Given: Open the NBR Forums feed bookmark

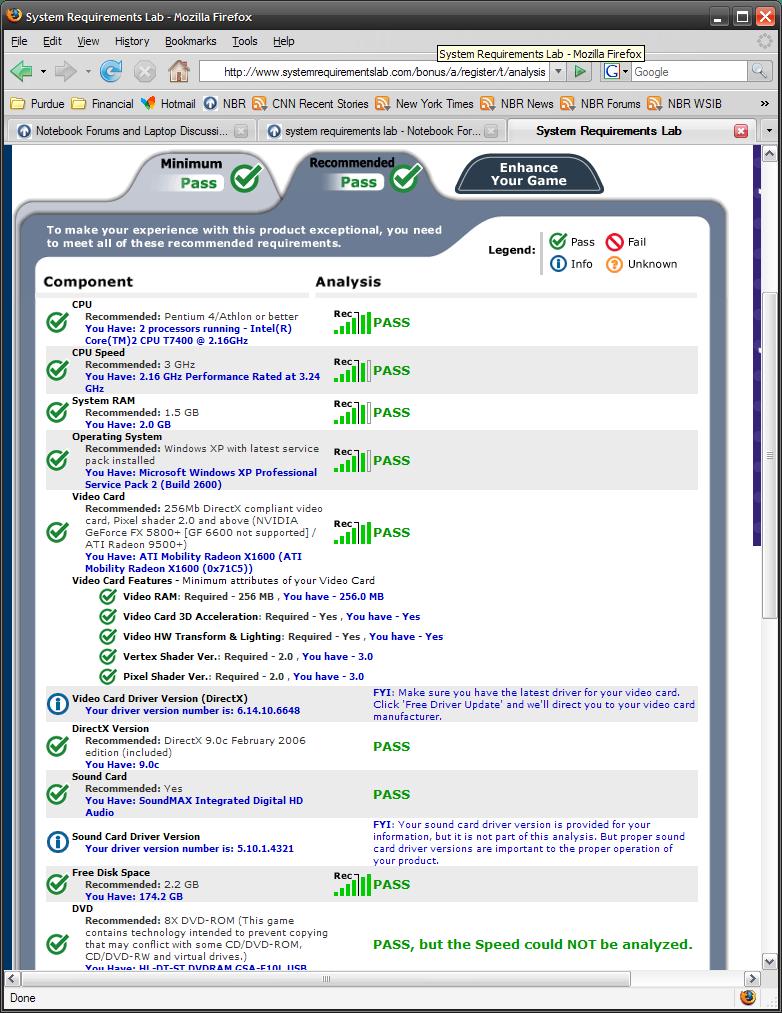Looking at the screenshot, I should click(x=600, y=103).
